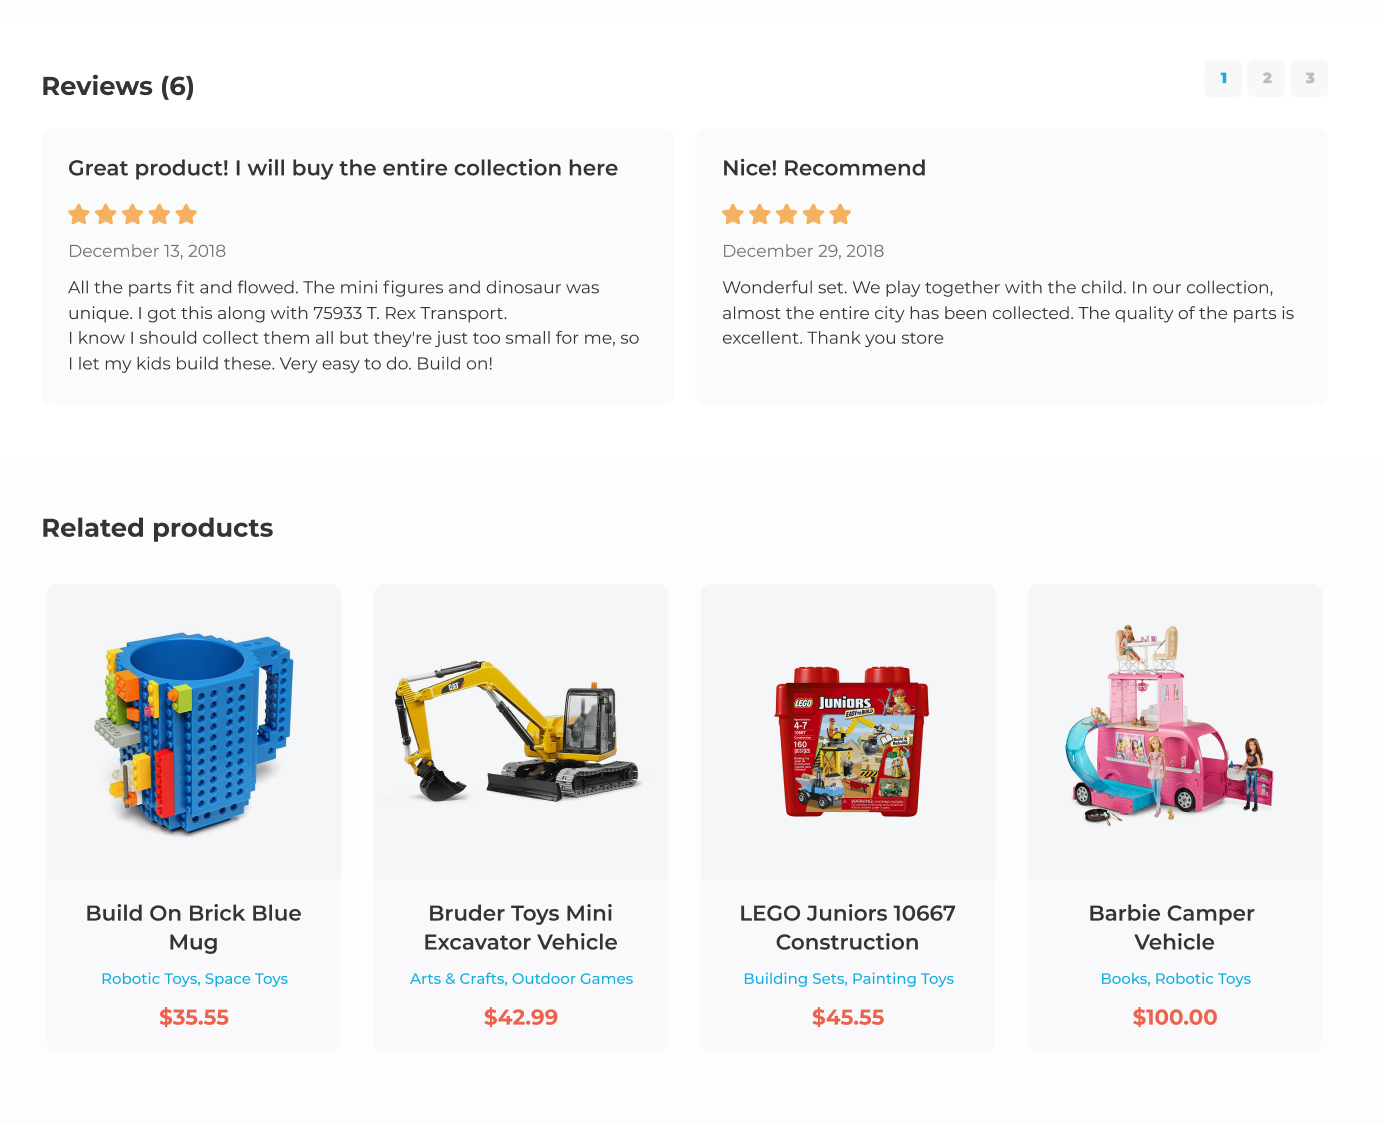Open the Build On Brick Blue Mug image

point(194,731)
